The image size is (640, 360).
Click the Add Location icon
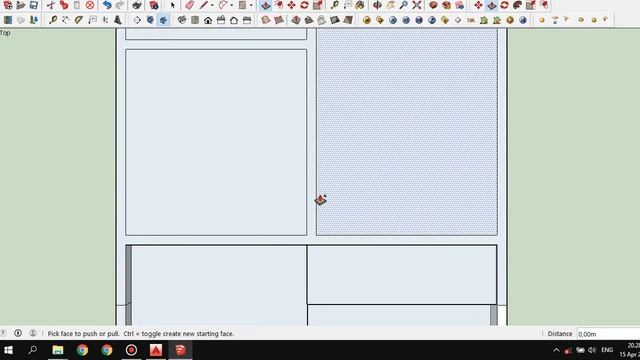tap(8, 20)
